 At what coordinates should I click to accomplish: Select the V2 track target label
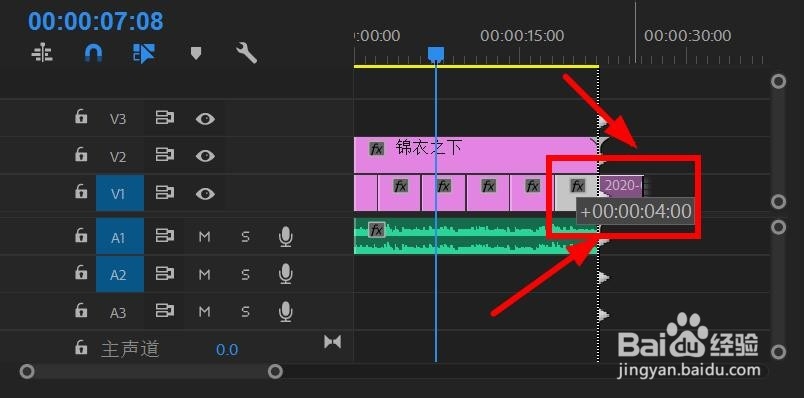click(118, 156)
